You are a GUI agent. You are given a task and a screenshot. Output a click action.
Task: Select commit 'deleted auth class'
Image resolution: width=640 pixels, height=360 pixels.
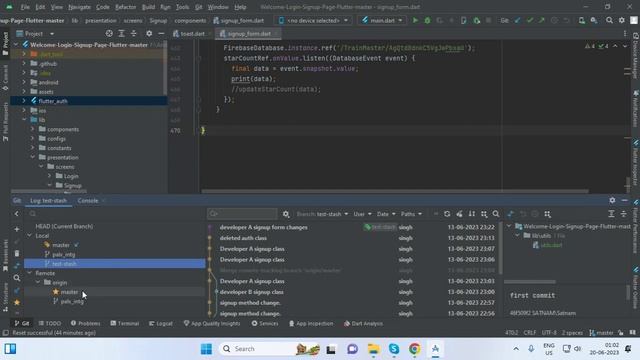point(243,238)
